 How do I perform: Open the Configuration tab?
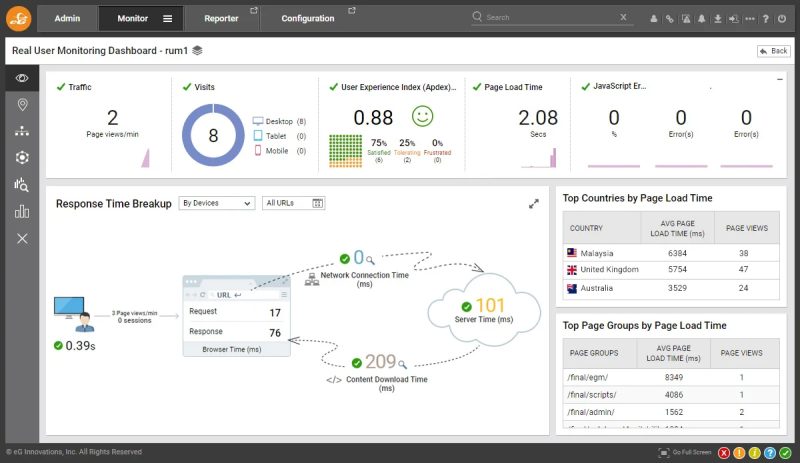coord(308,18)
